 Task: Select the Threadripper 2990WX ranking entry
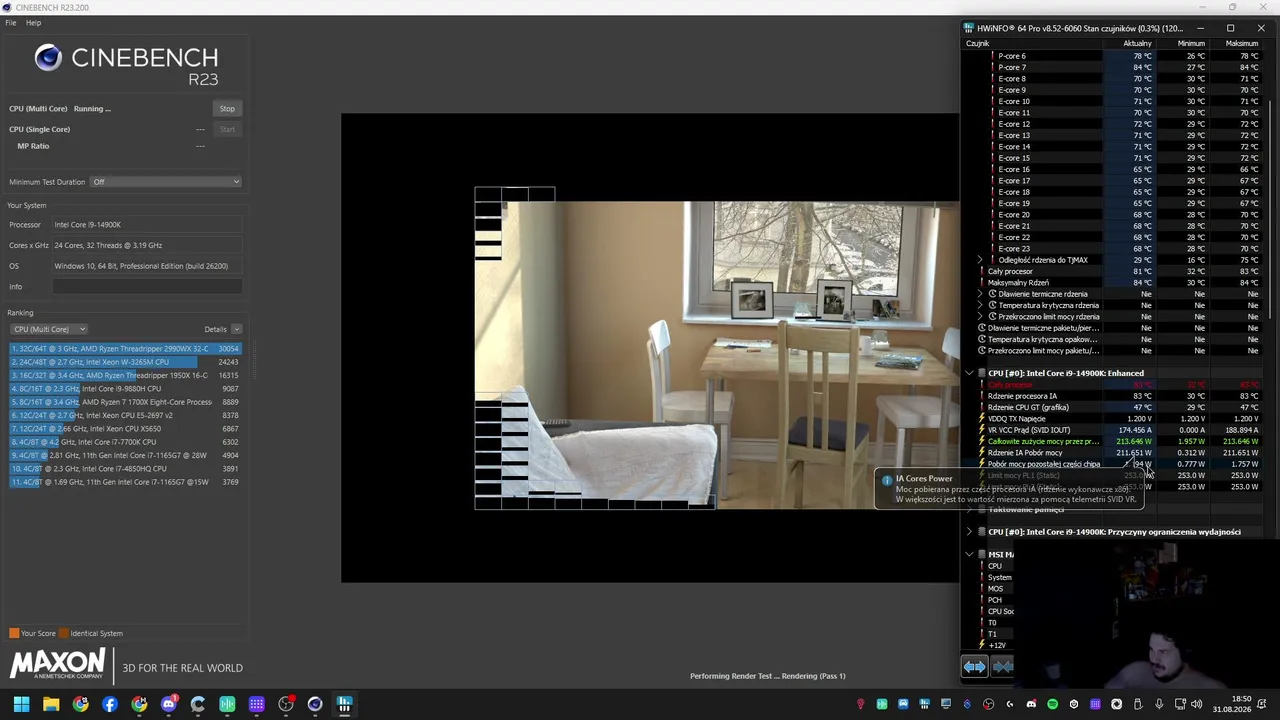pos(125,349)
